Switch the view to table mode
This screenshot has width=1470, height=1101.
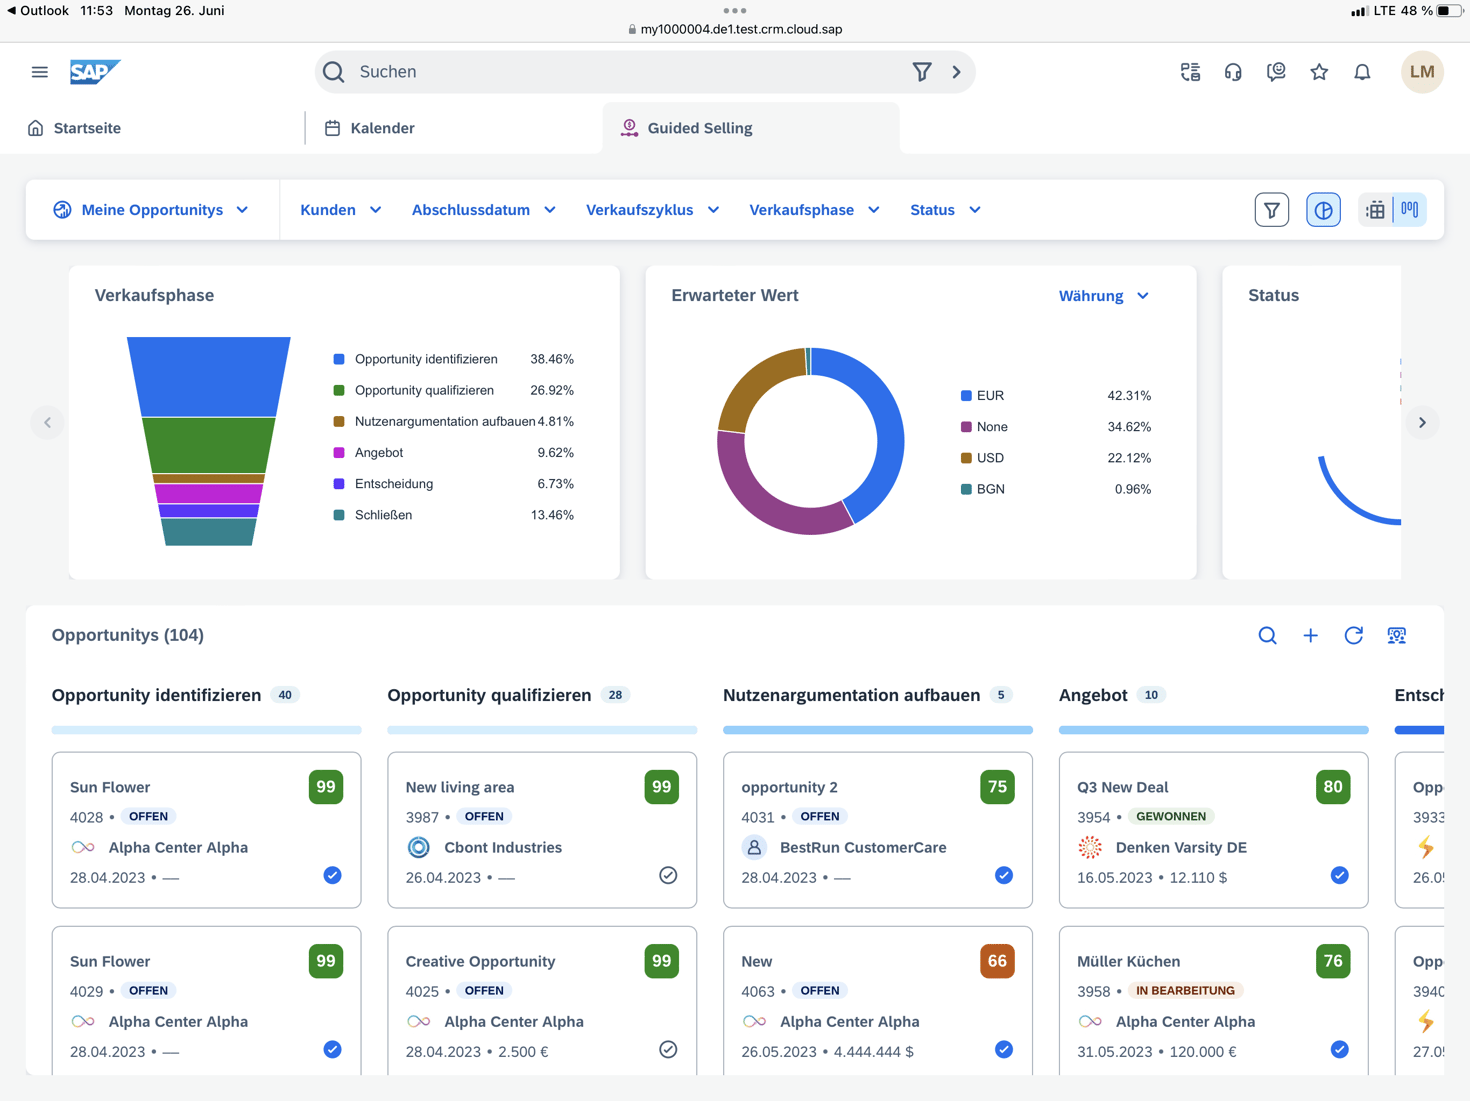pyautogui.click(x=1375, y=210)
